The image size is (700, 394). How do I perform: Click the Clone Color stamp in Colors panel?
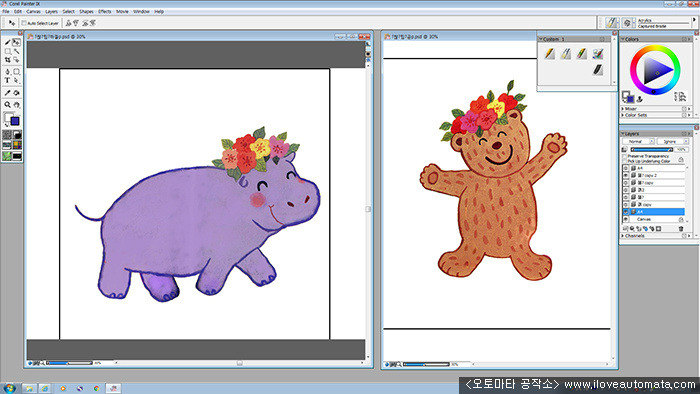click(x=639, y=99)
